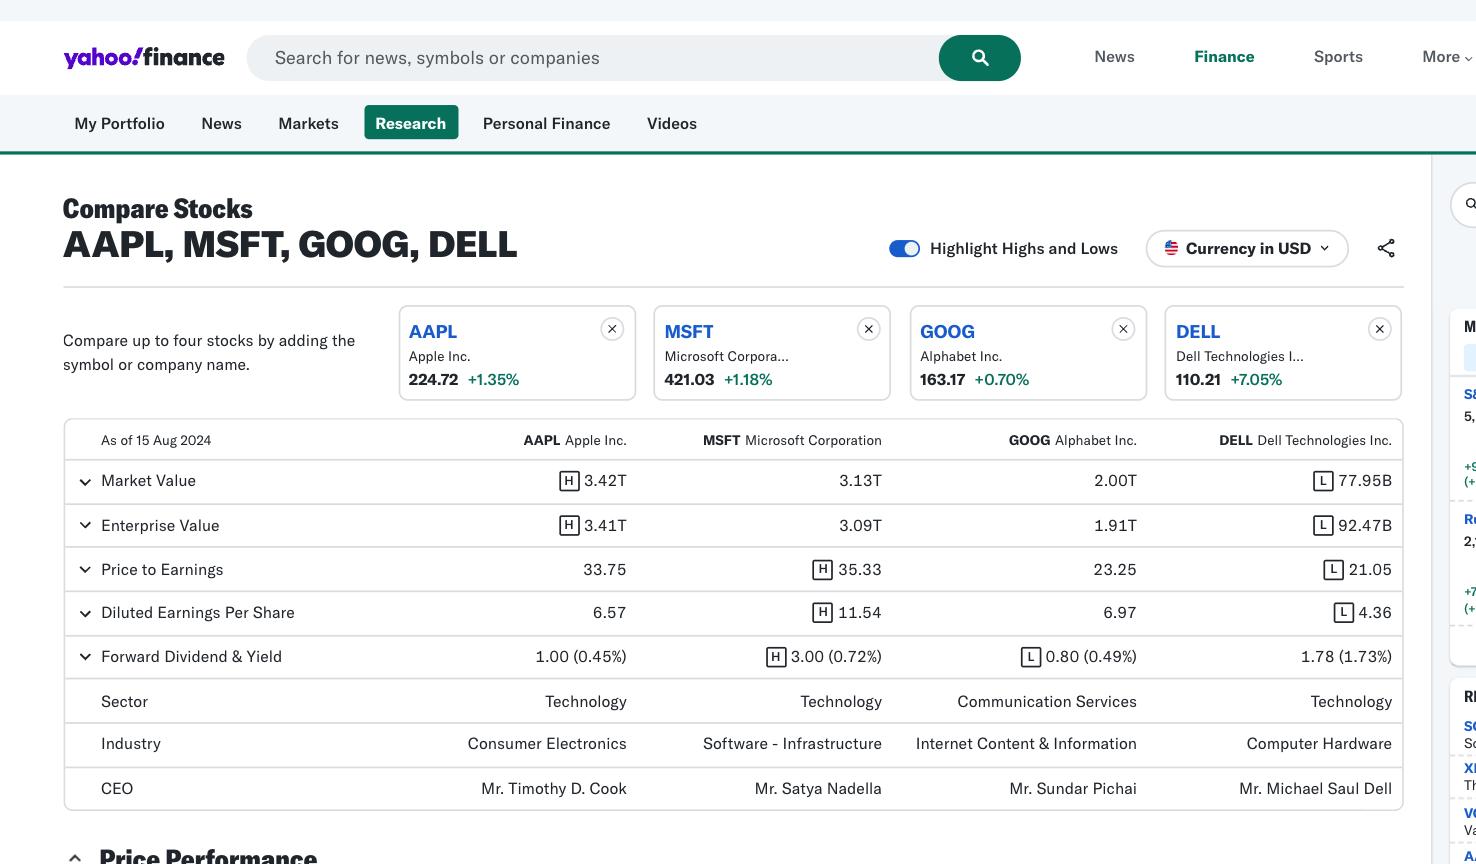Click the Yahoo Finance logo
The height and width of the screenshot is (864, 1476).
tap(144, 57)
